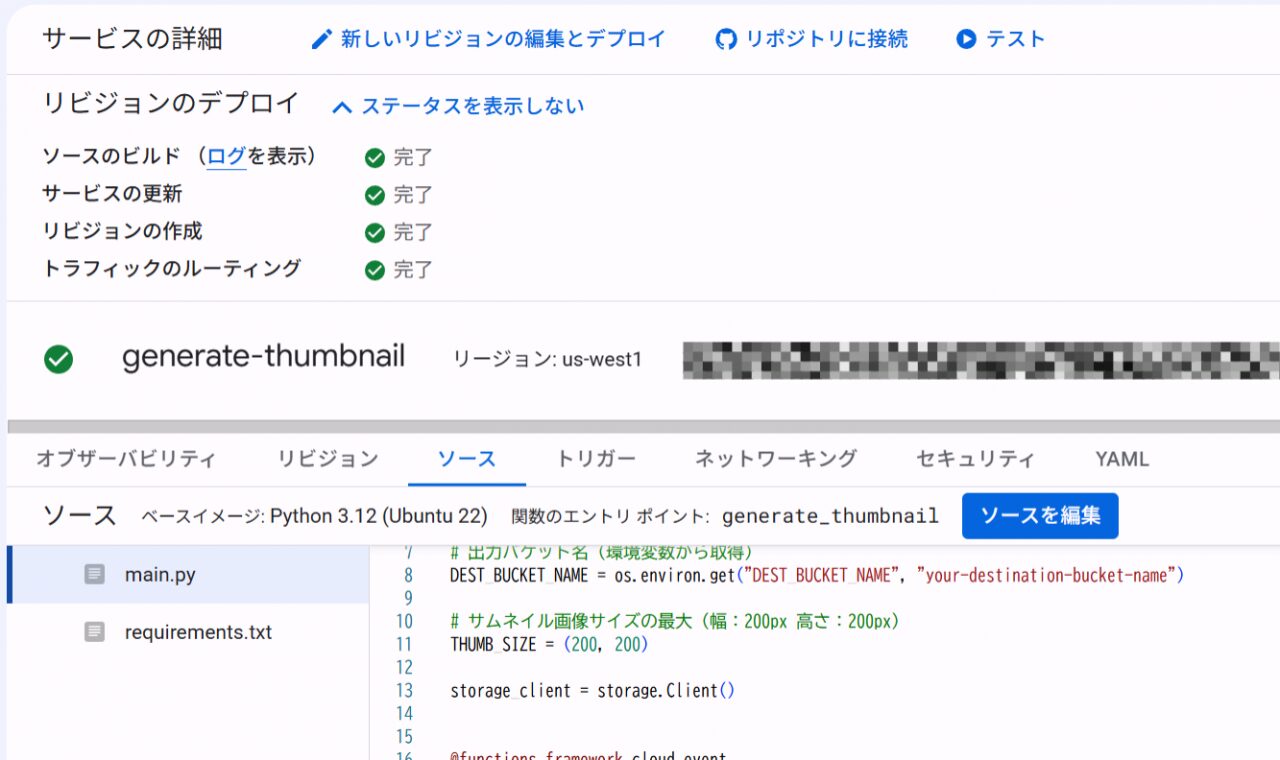Click the リージョン: us-west1 label

click(547, 359)
